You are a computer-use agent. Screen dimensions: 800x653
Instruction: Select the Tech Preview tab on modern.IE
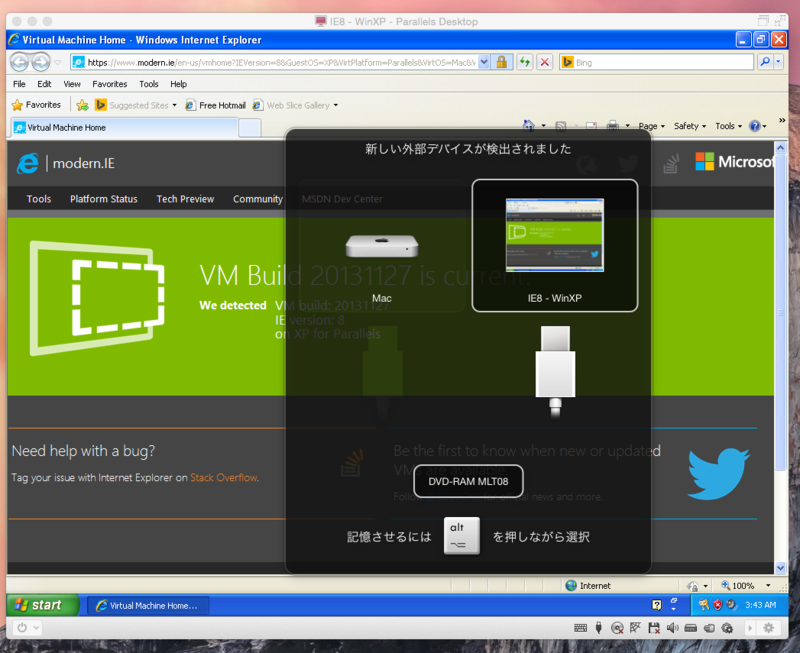pos(185,199)
